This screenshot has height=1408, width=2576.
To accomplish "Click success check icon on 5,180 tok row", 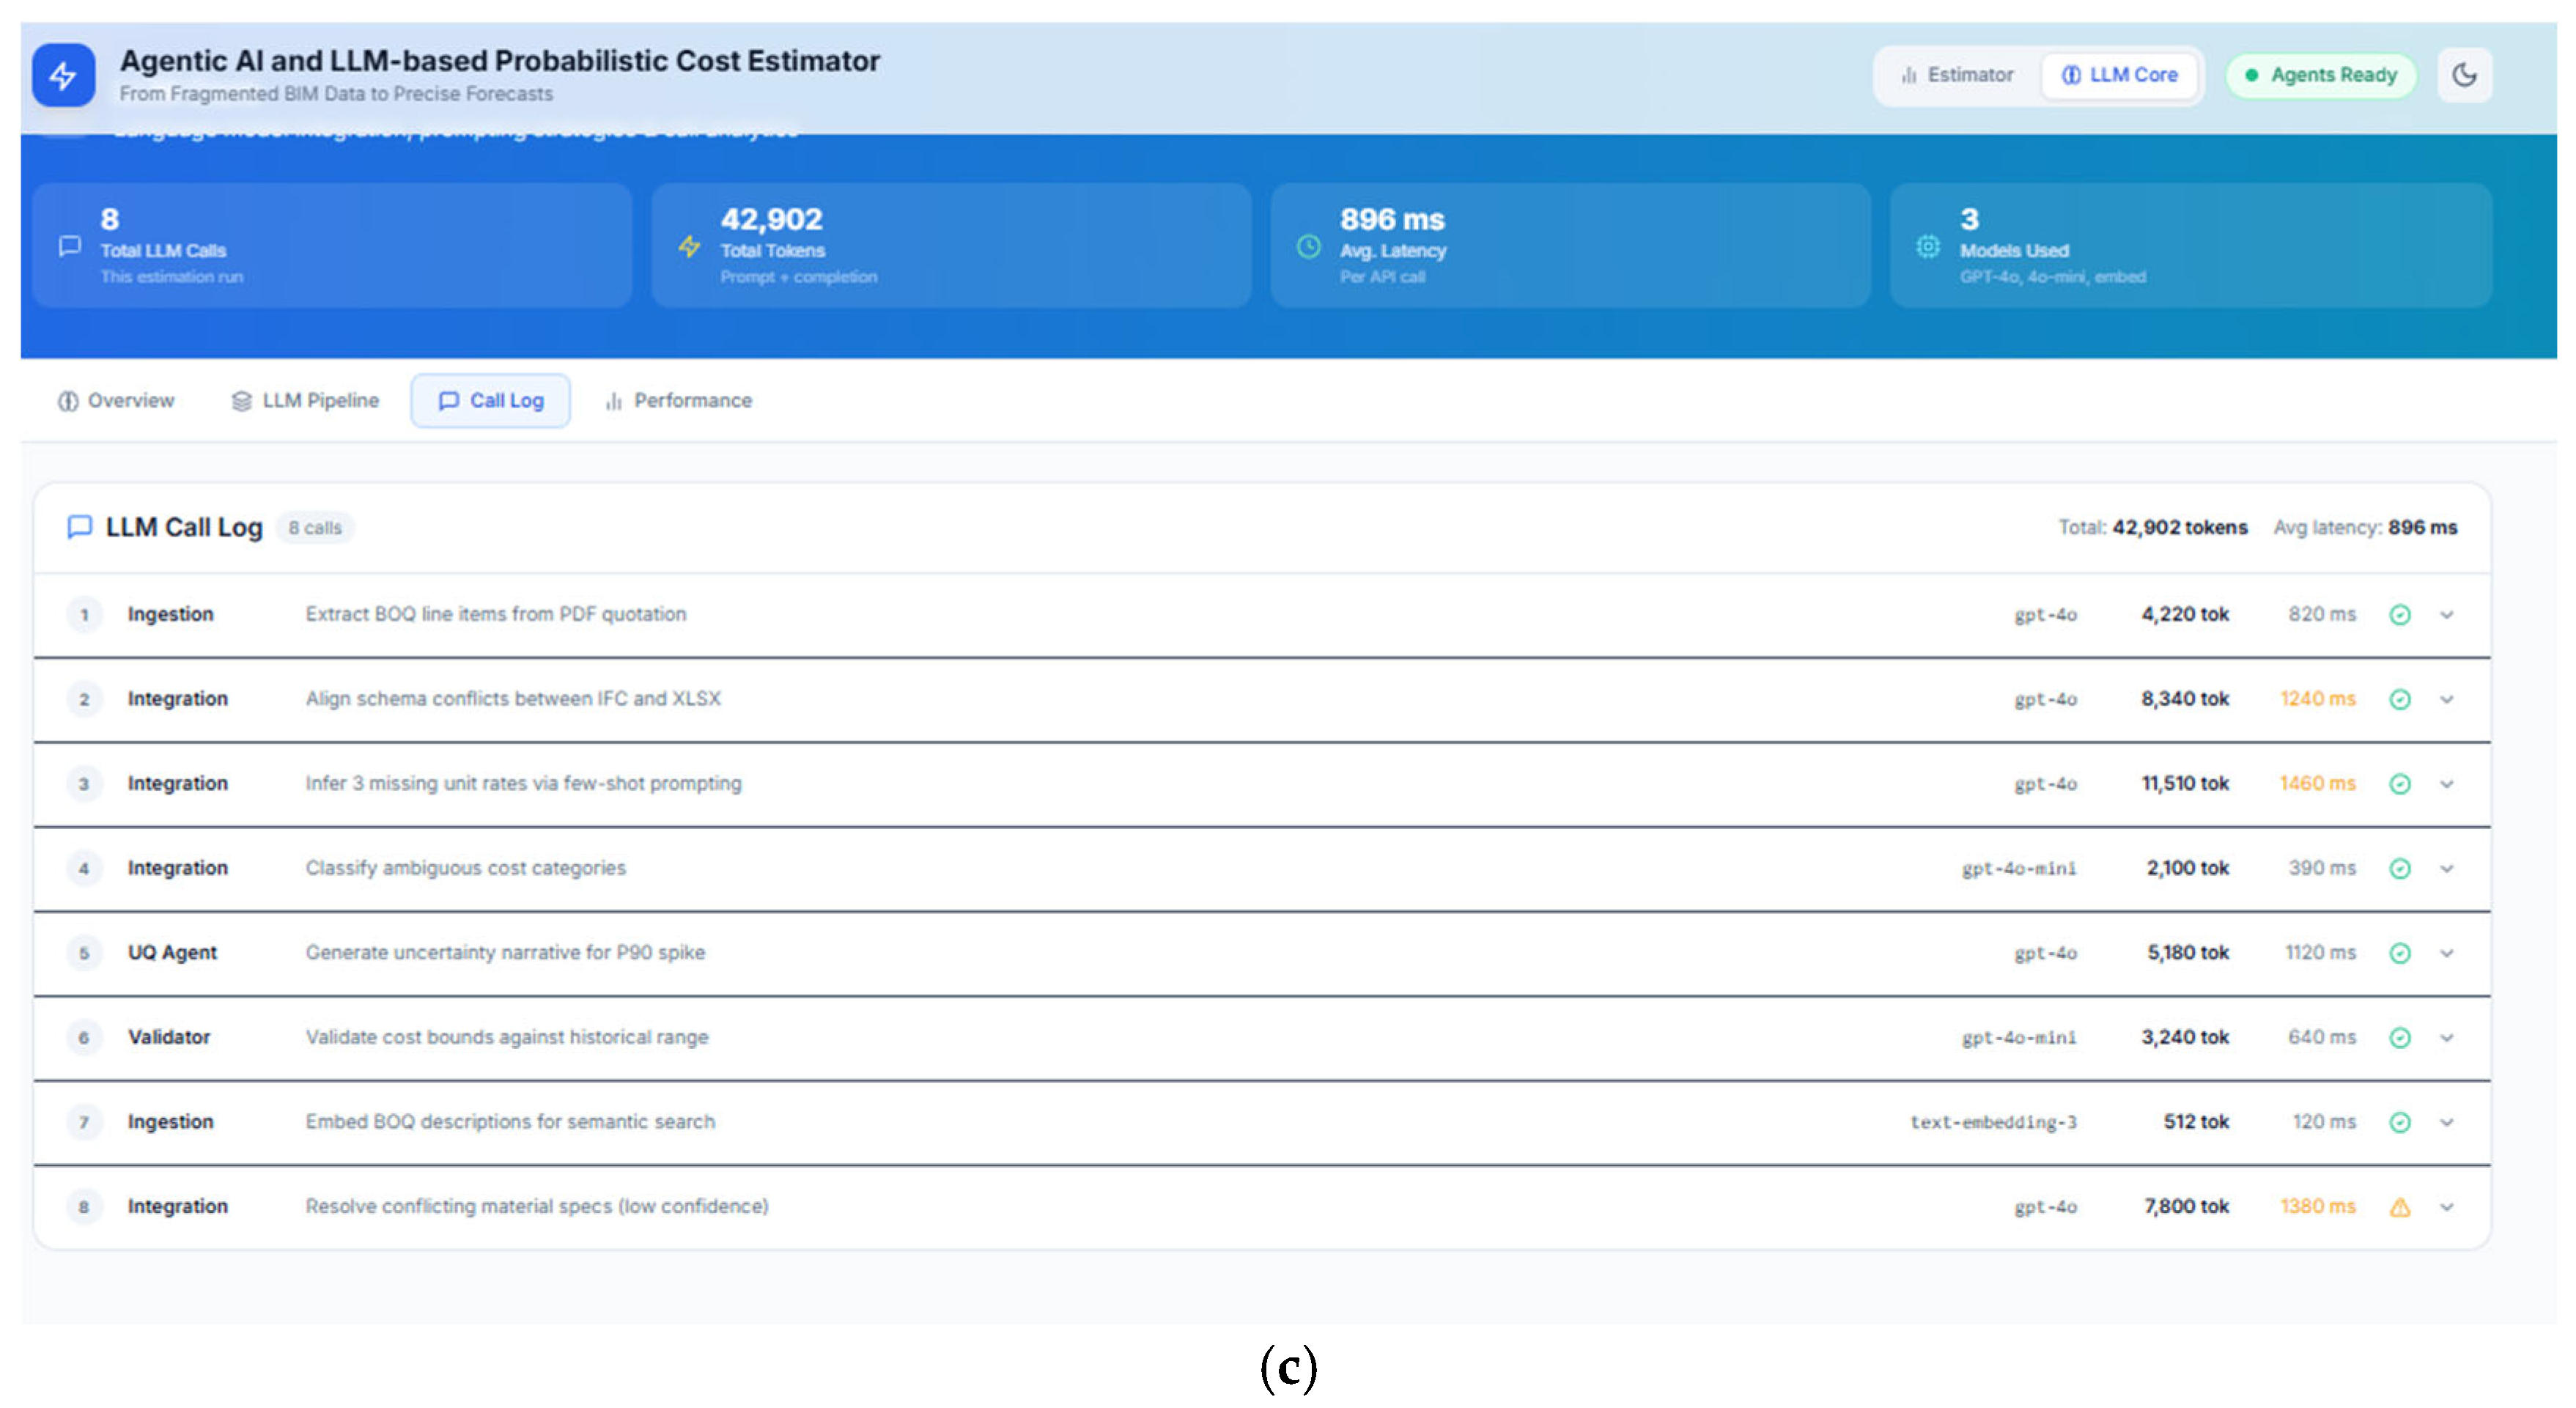I will coord(2400,953).
